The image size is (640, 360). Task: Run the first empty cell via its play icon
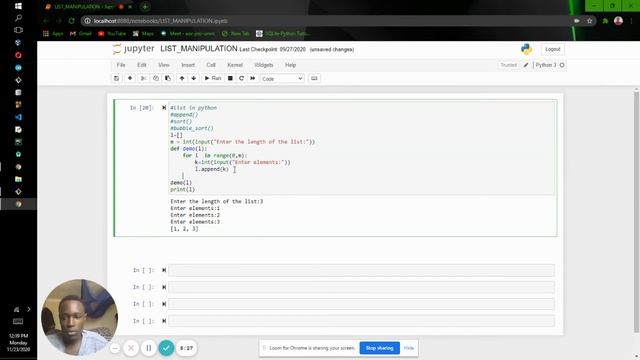click(164, 270)
